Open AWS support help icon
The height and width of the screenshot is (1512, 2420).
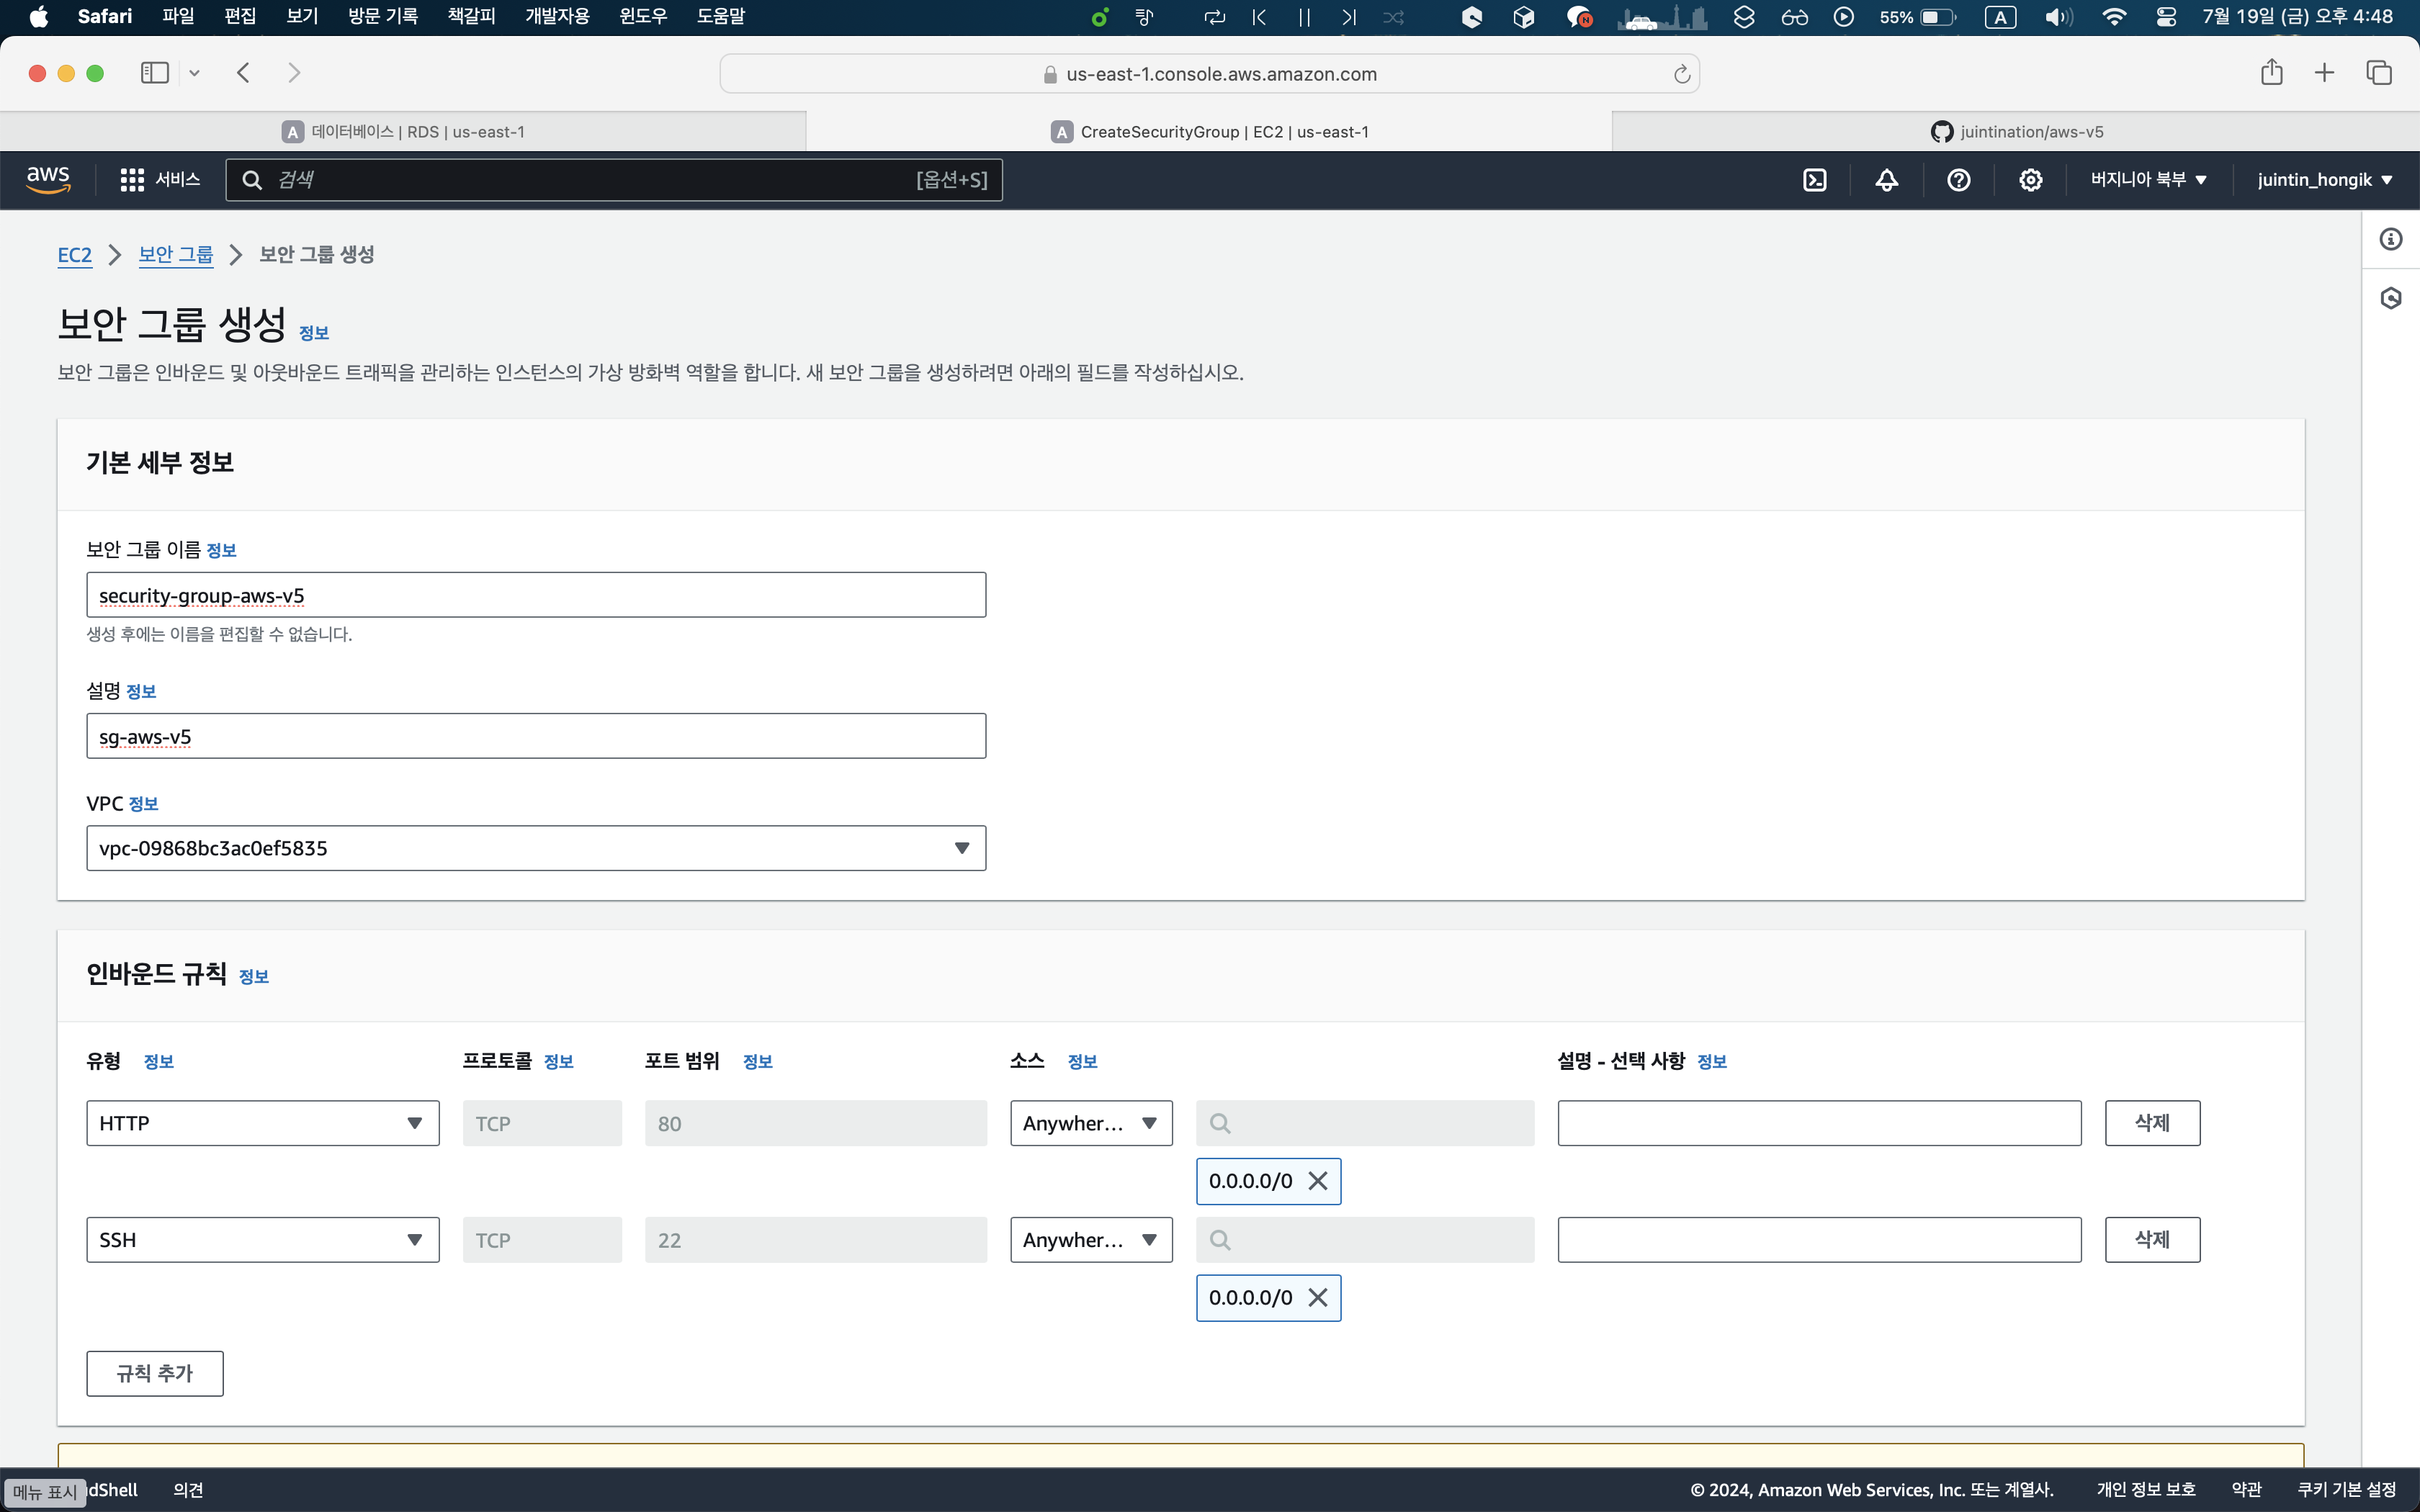[x=1958, y=180]
